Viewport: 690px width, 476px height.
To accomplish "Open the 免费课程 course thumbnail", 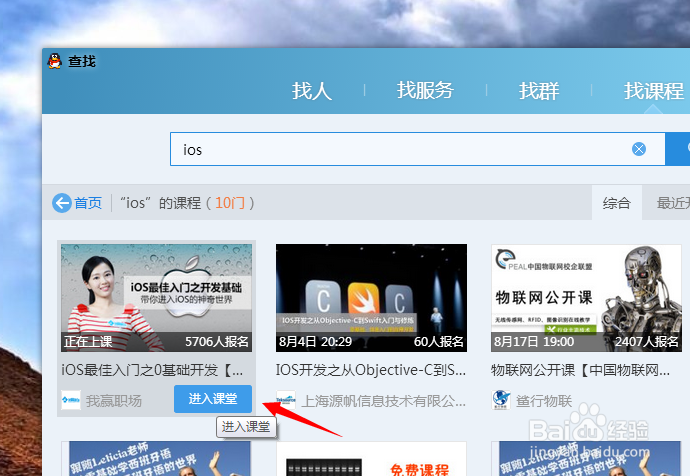I will click(x=371, y=458).
